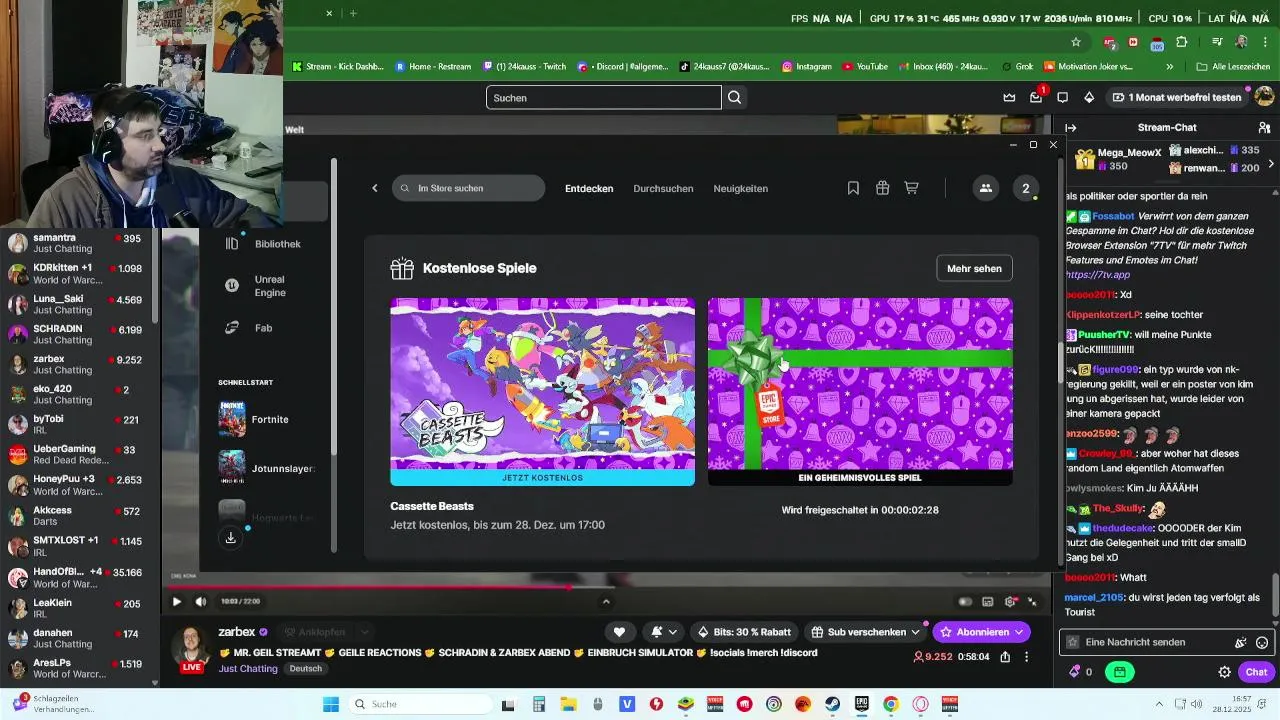Open the Epic store wishlist bookmark icon
Screen dimensions: 1280x720
point(853,188)
